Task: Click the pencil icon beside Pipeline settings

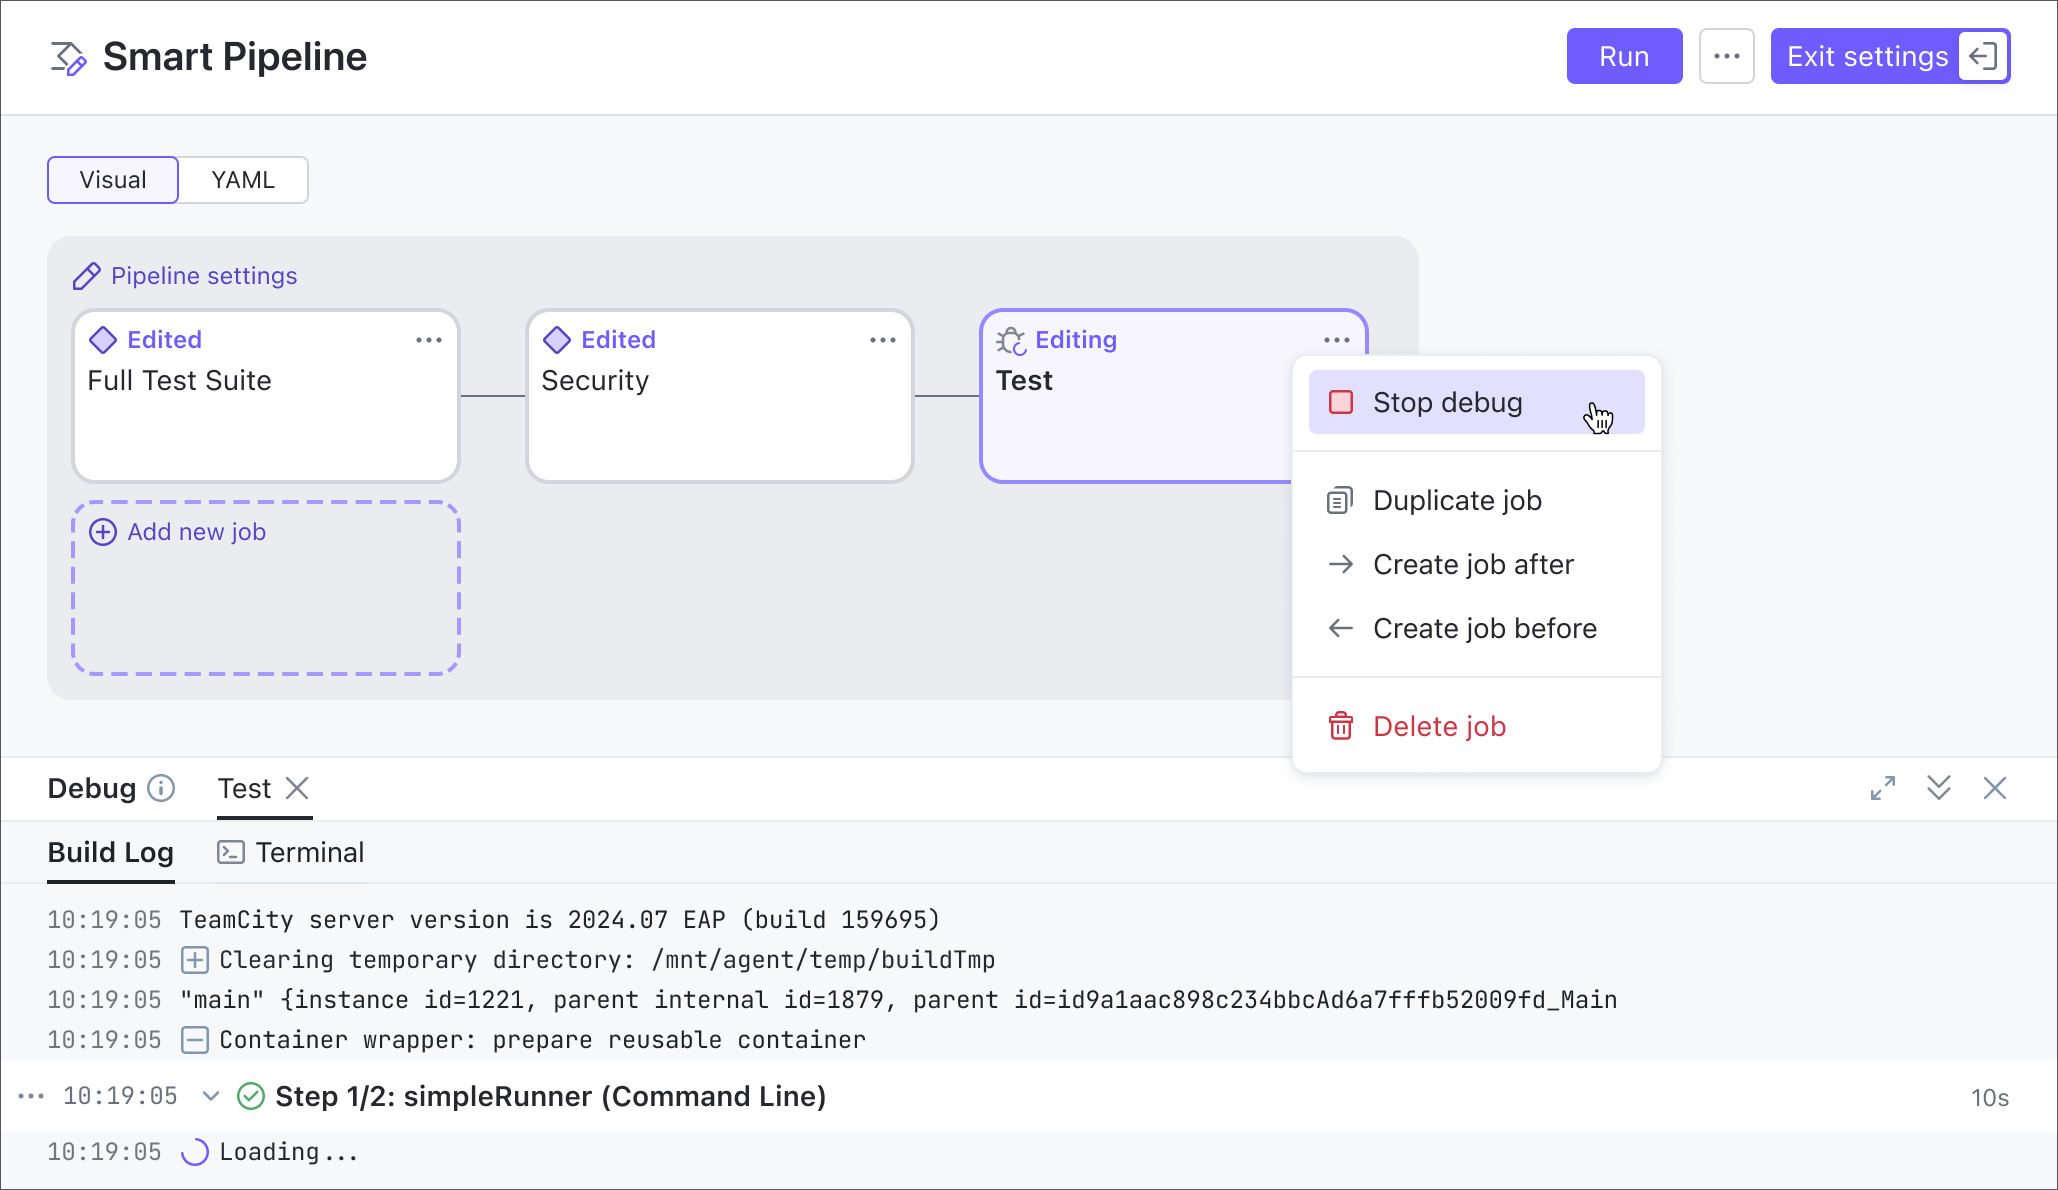Action: (87, 276)
